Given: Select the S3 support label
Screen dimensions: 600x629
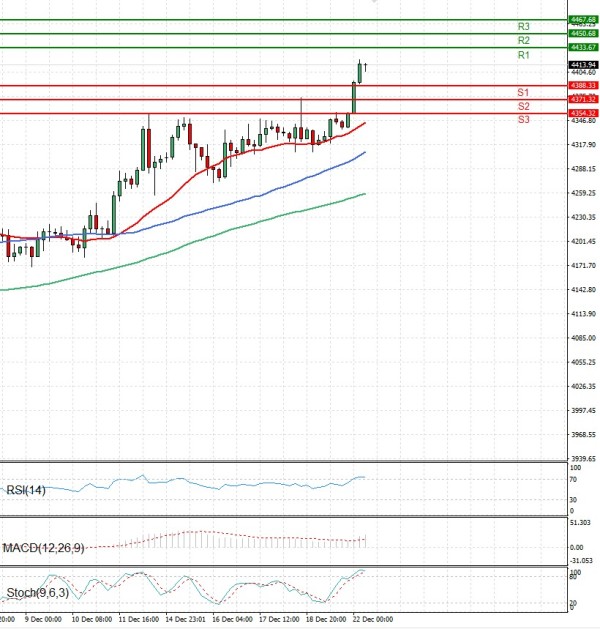Looking at the screenshot, I should point(523,120).
